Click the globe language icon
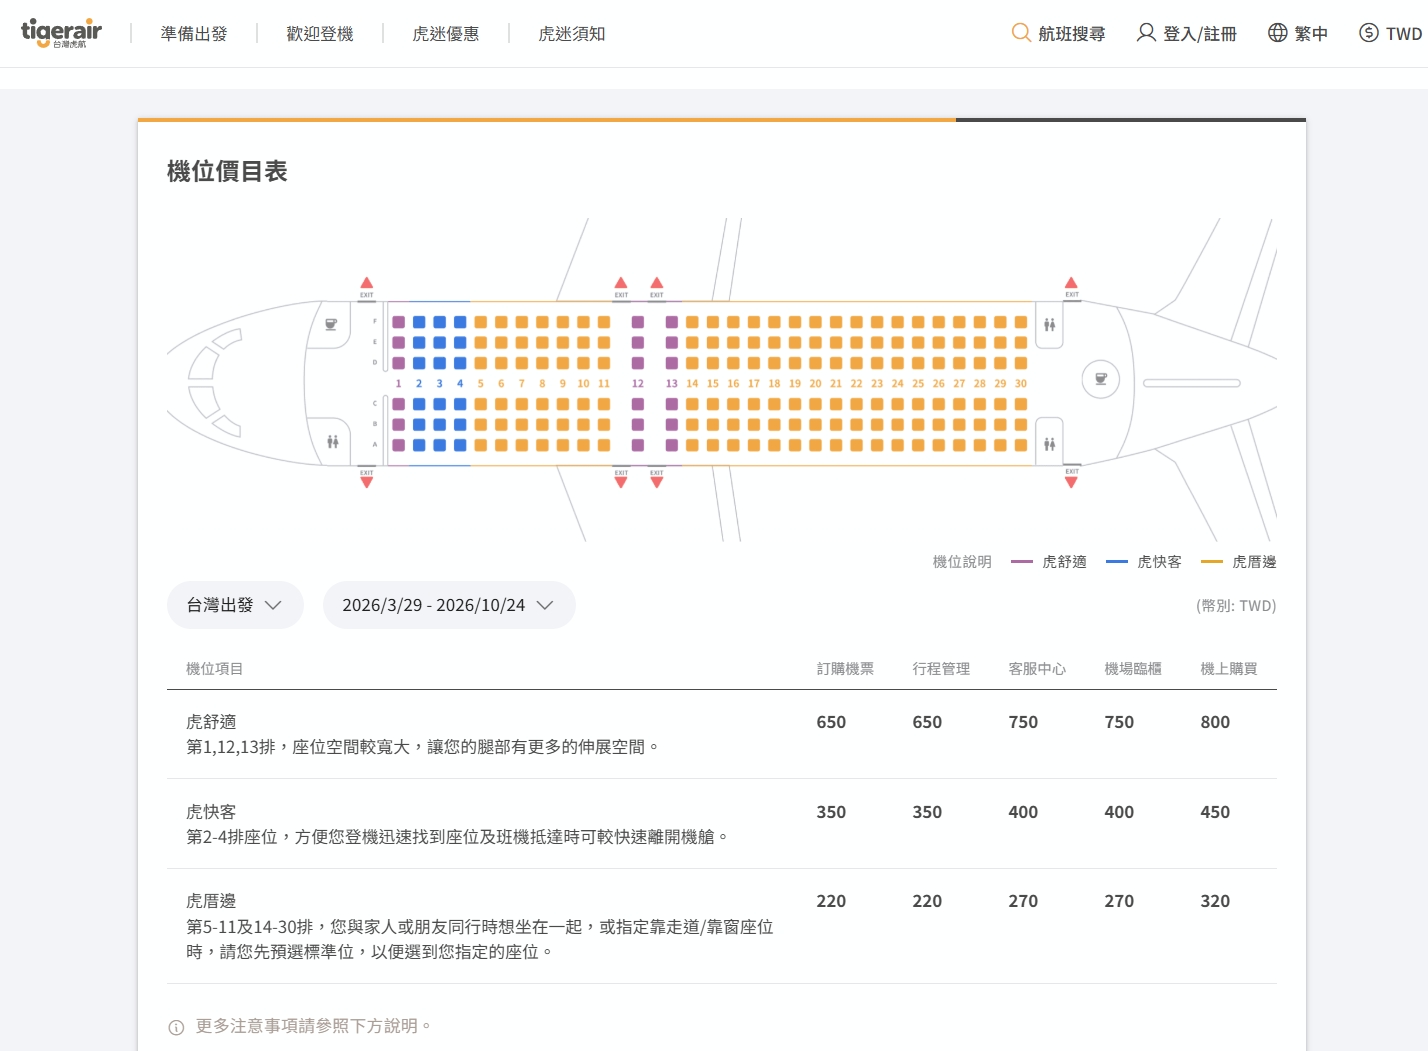This screenshot has height=1051, width=1428. coord(1277,33)
